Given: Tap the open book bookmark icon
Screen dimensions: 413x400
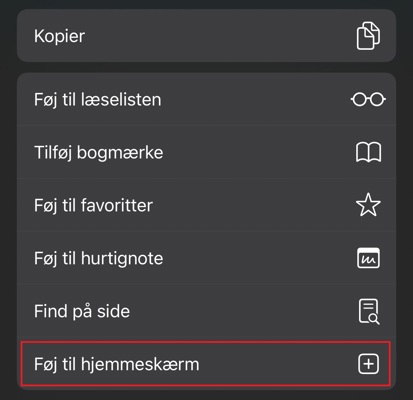Looking at the screenshot, I should click(x=368, y=152).
